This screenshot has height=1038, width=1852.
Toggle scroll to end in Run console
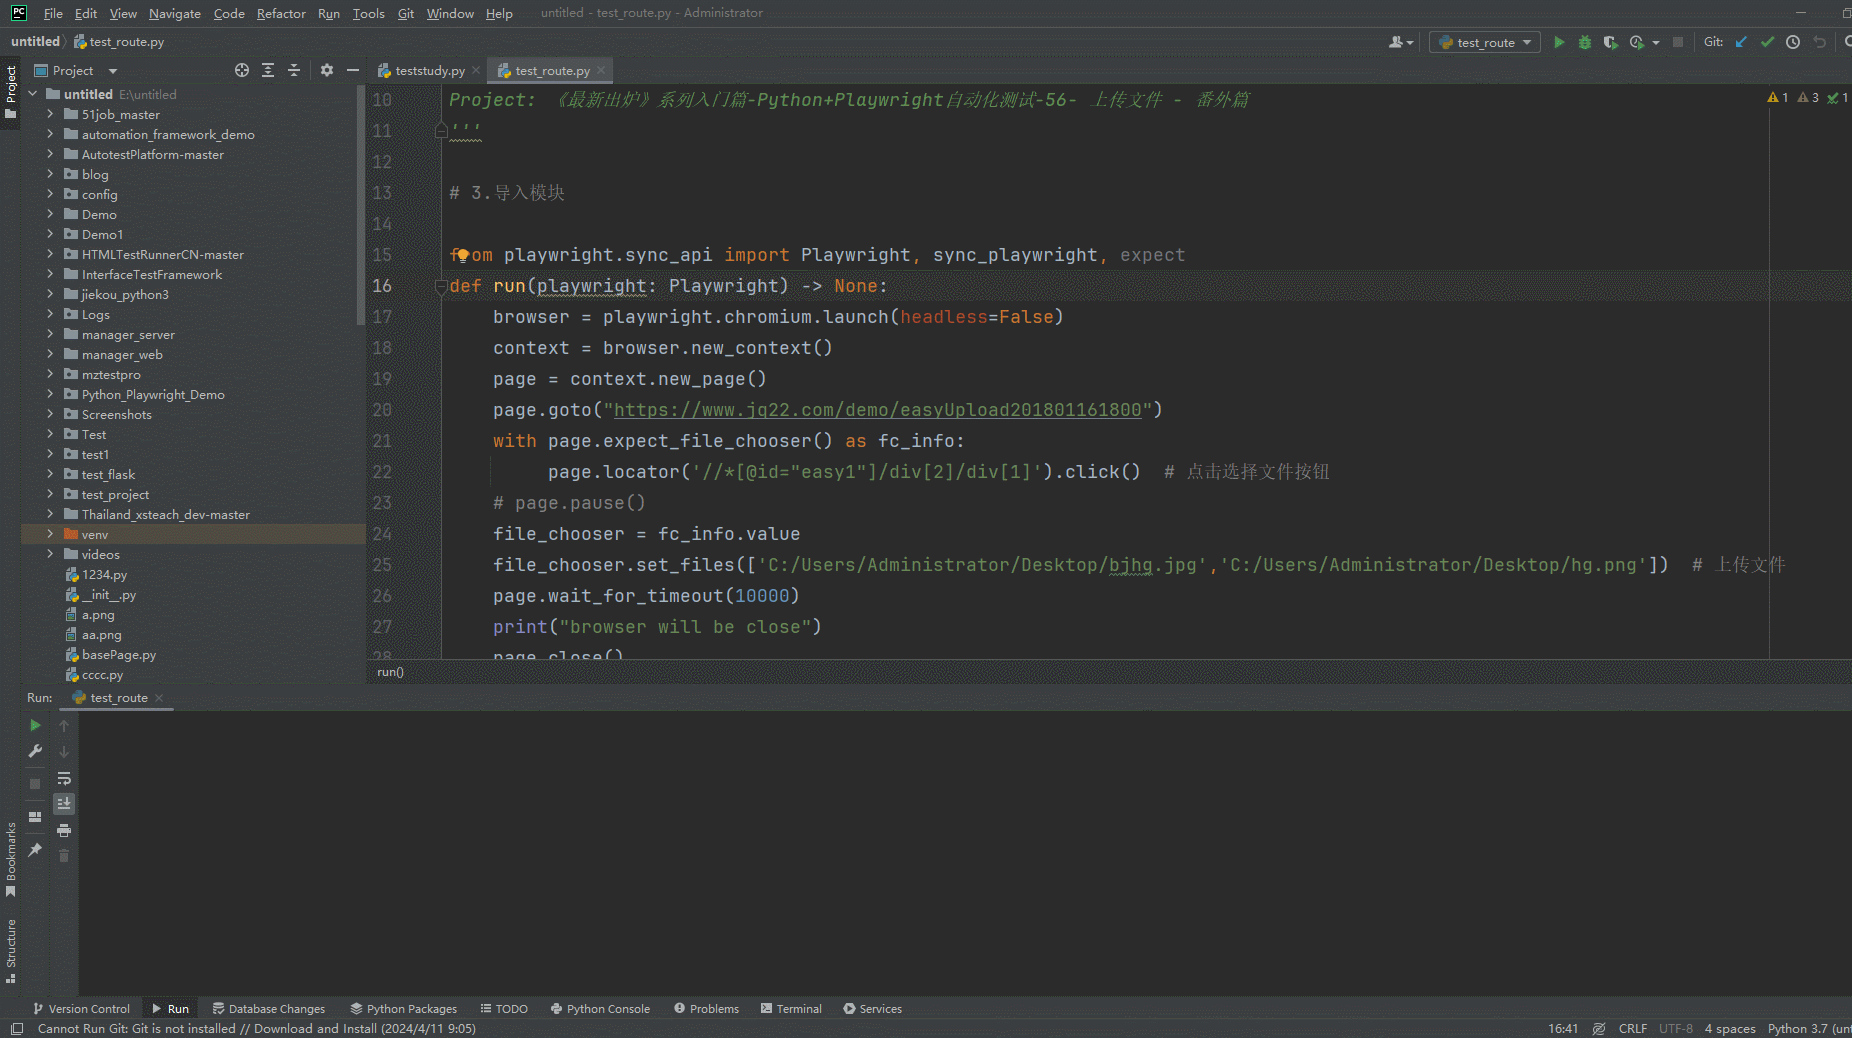pos(64,804)
